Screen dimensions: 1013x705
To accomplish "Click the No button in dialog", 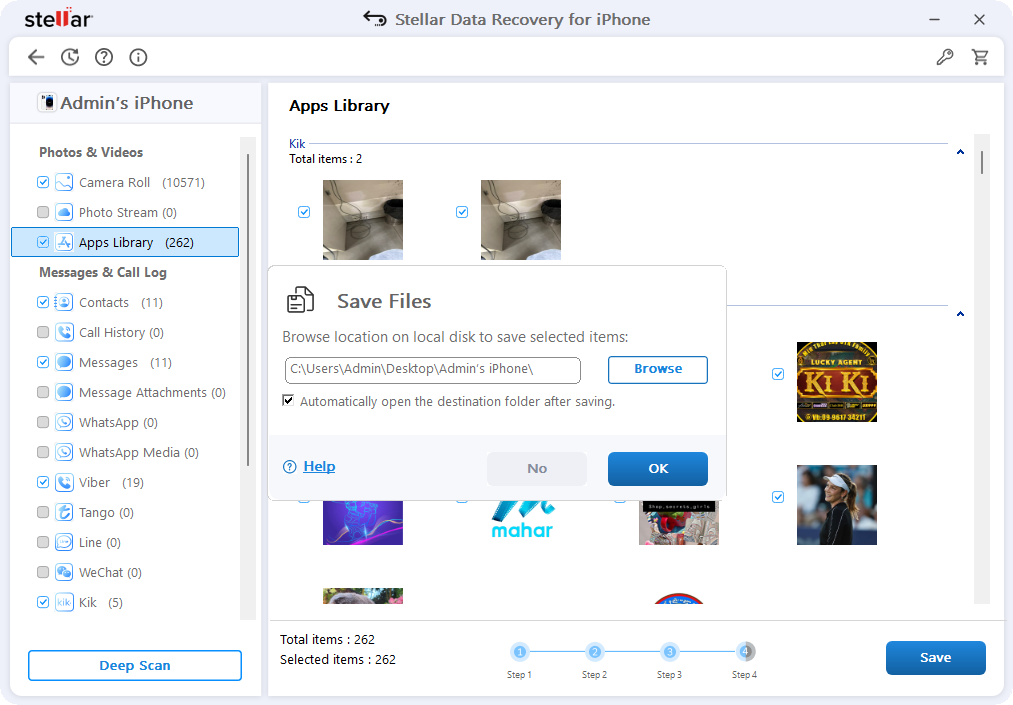I will click(x=537, y=468).
